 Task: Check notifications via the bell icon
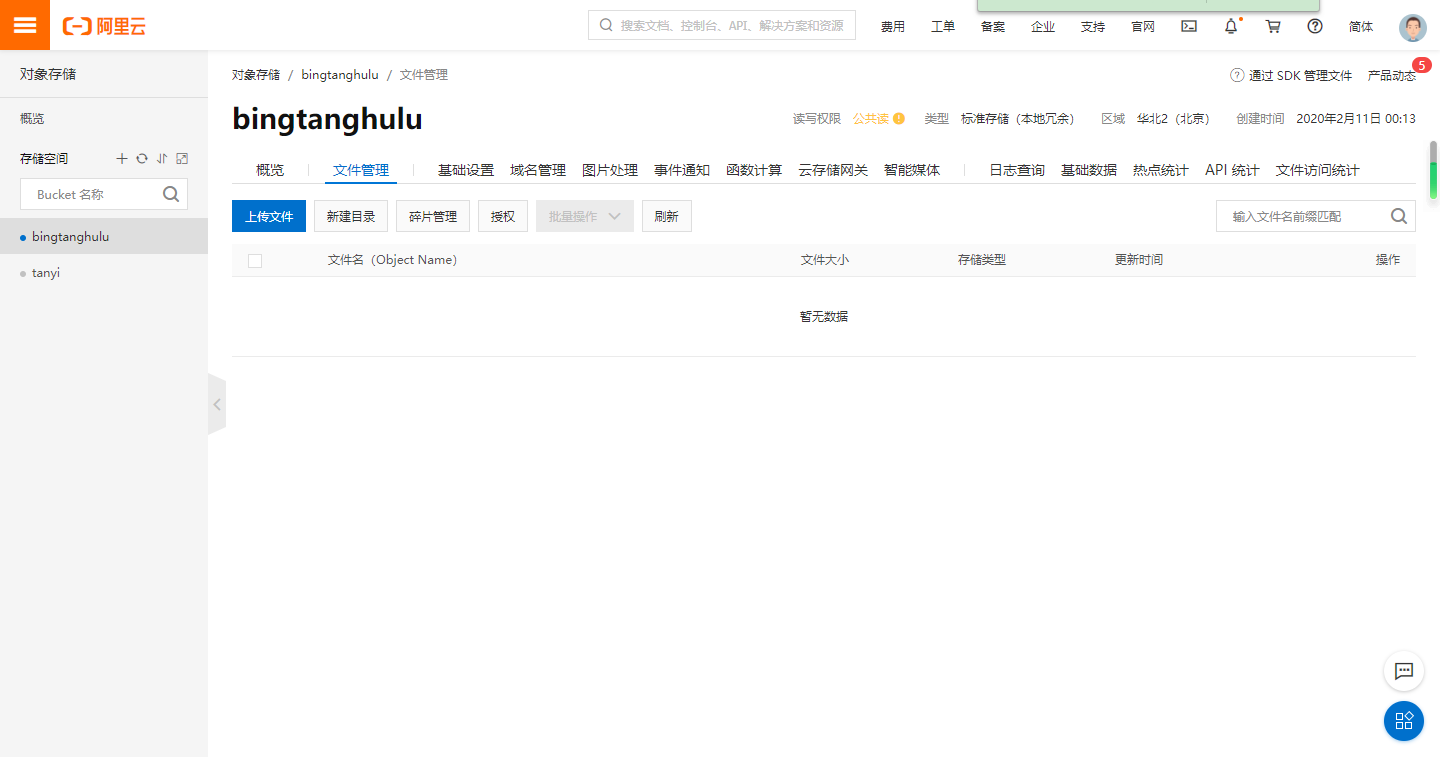click(x=1230, y=26)
